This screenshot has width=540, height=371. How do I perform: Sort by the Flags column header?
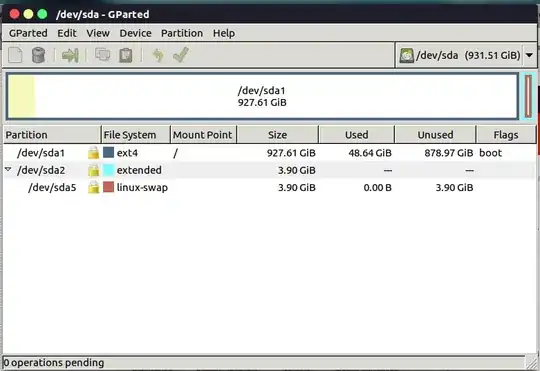[506, 135]
